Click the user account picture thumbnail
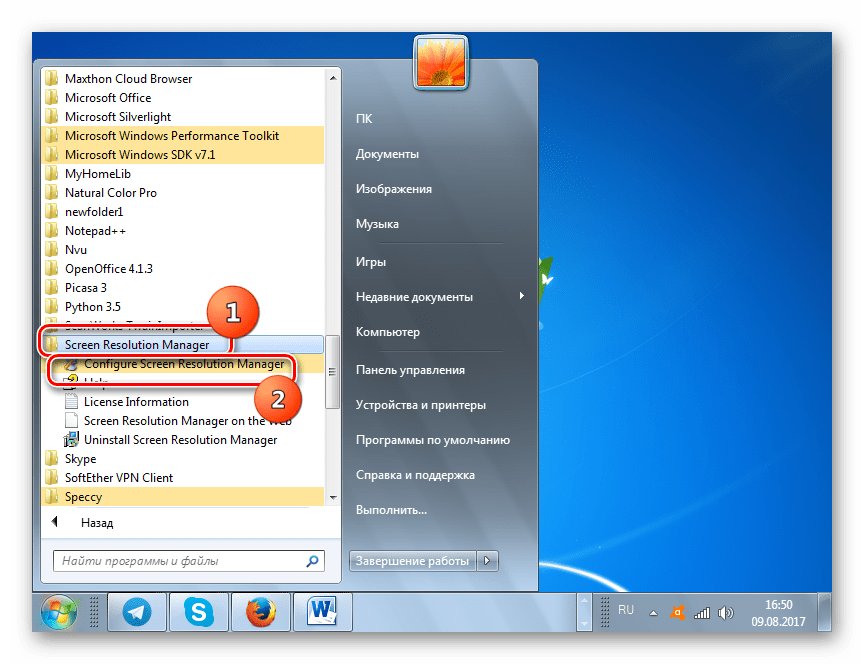Image resolution: width=864 pixels, height=664 pixels. (x=441, y=62)
